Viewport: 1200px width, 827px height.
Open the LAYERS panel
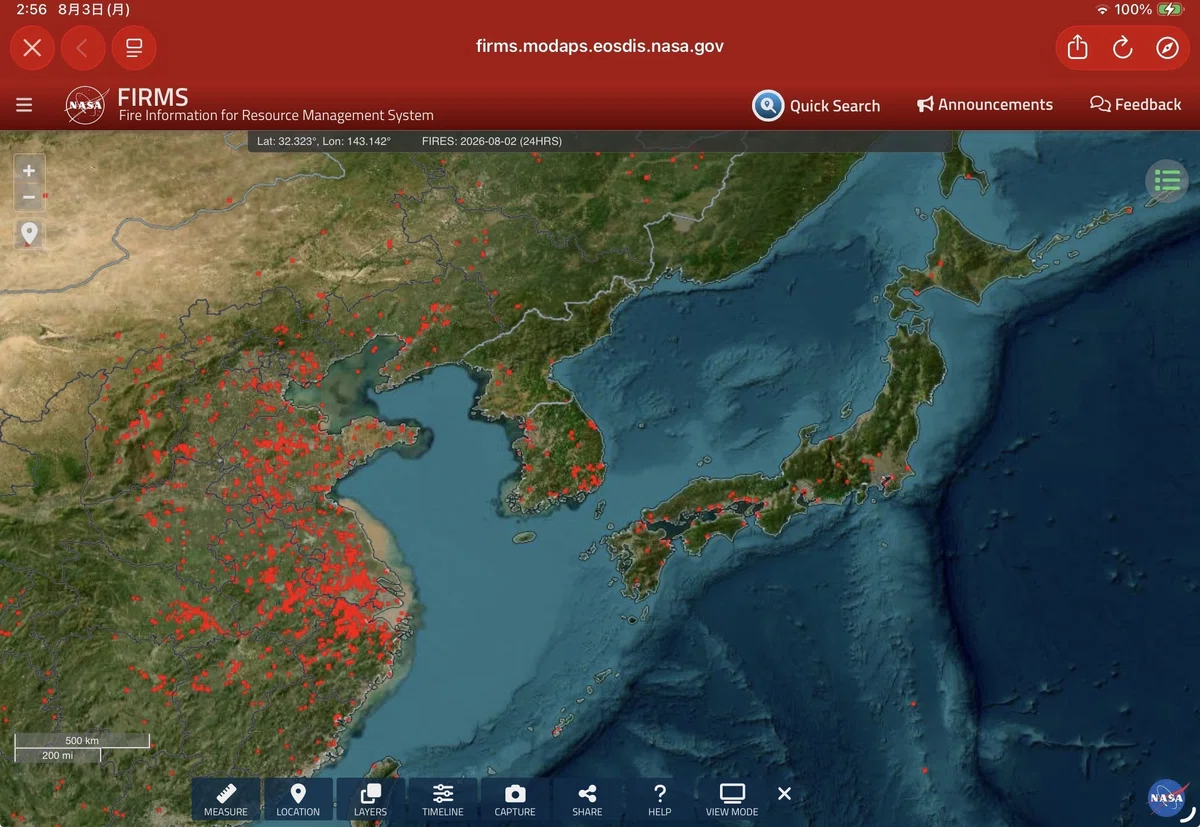(370, 800)
